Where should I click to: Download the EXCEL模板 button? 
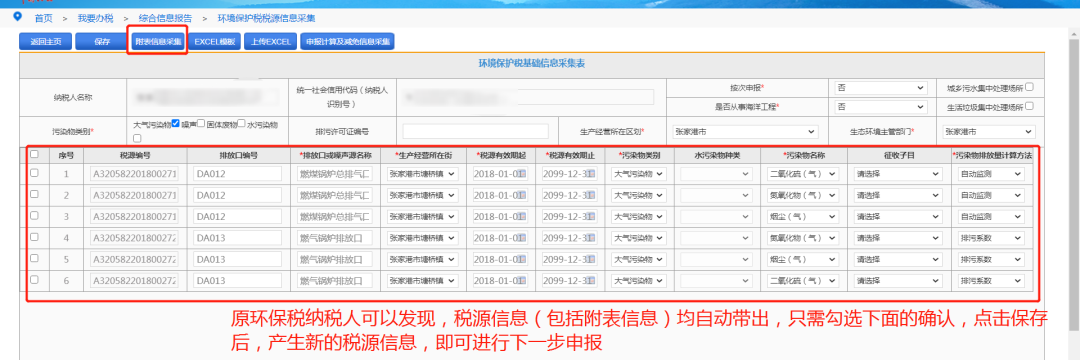click(215, 42)
